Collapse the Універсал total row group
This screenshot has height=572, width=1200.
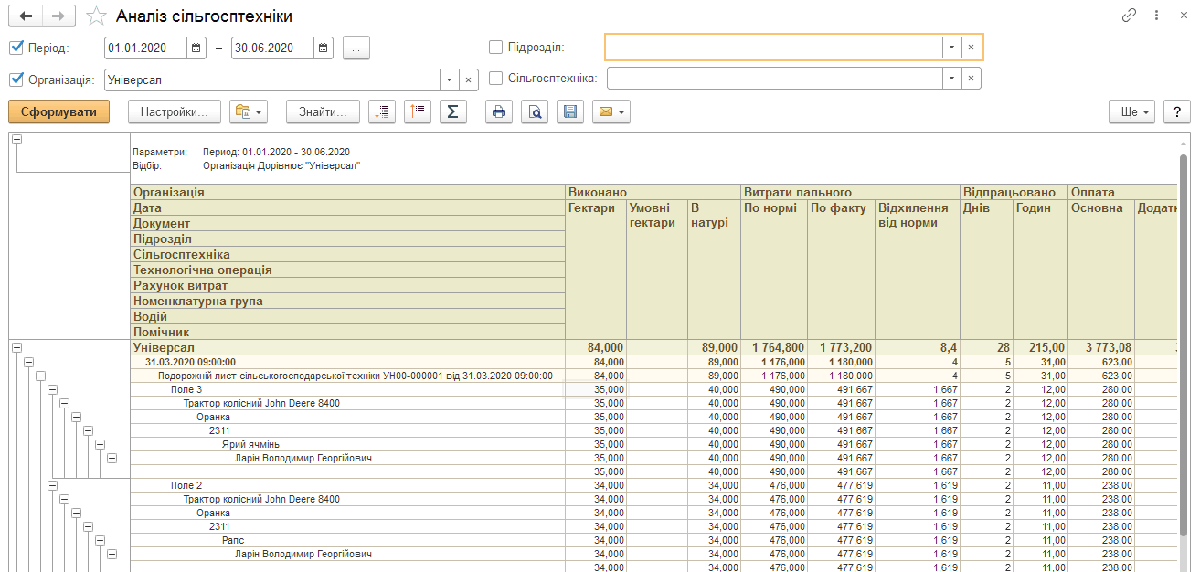[x=17, y=347]
